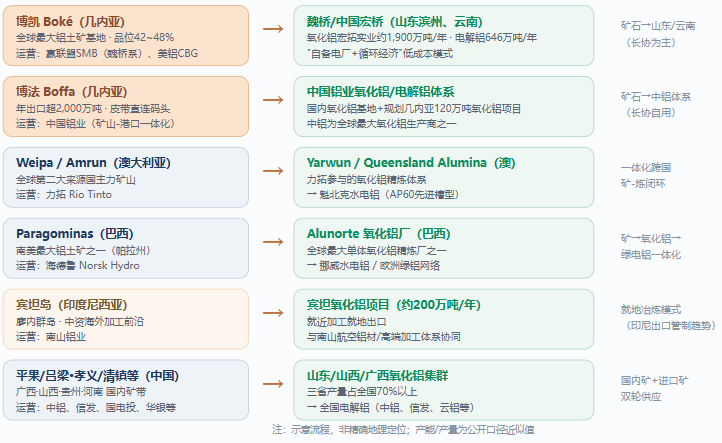Click the line '就近加工就地出口'
Image resolution: width=722 pixels, height=443 pixels.
click(346, 321)
